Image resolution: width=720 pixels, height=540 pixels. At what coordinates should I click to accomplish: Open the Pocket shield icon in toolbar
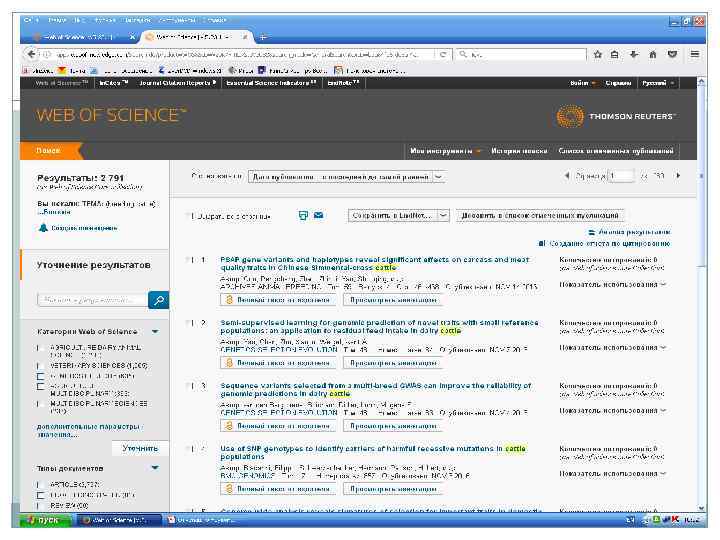(x=672, y=54)
